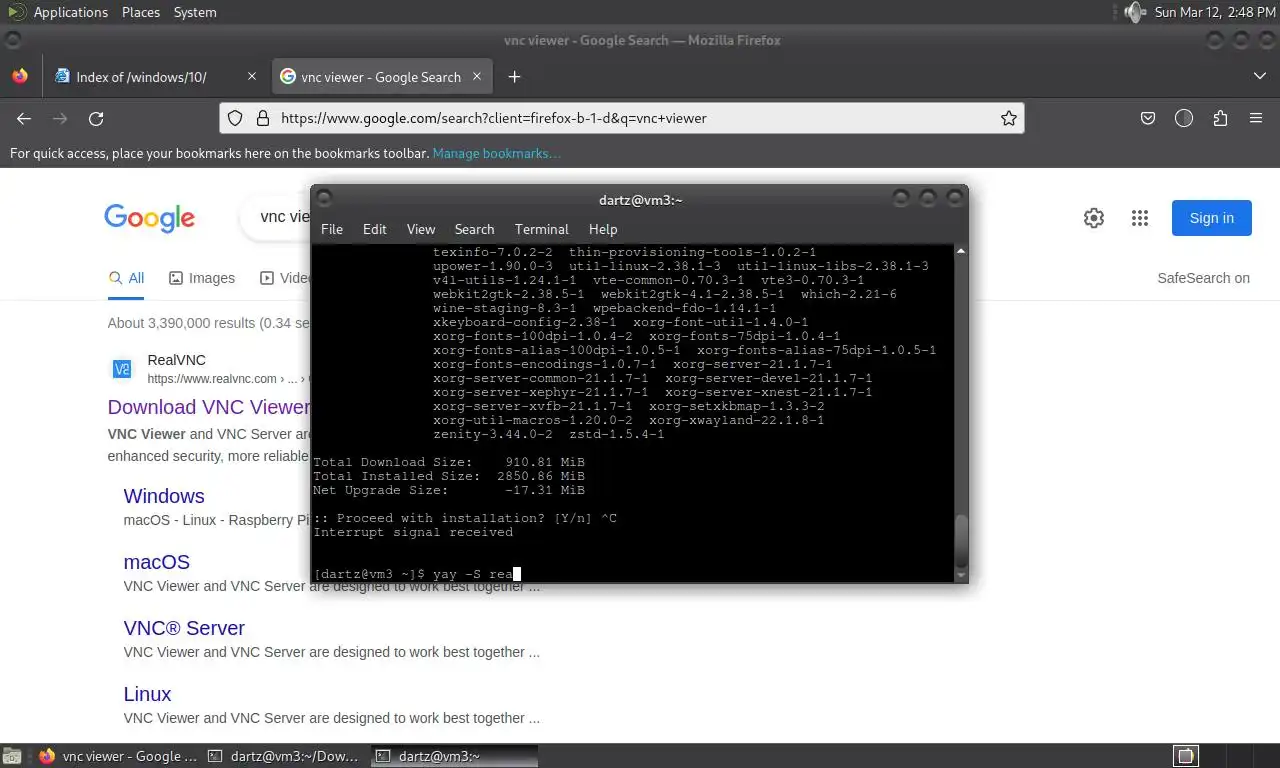Click the clock showing Sun Mar 12, 2:48 PM
This screenshot has height=768, width=1280.
click(1215, 12)
